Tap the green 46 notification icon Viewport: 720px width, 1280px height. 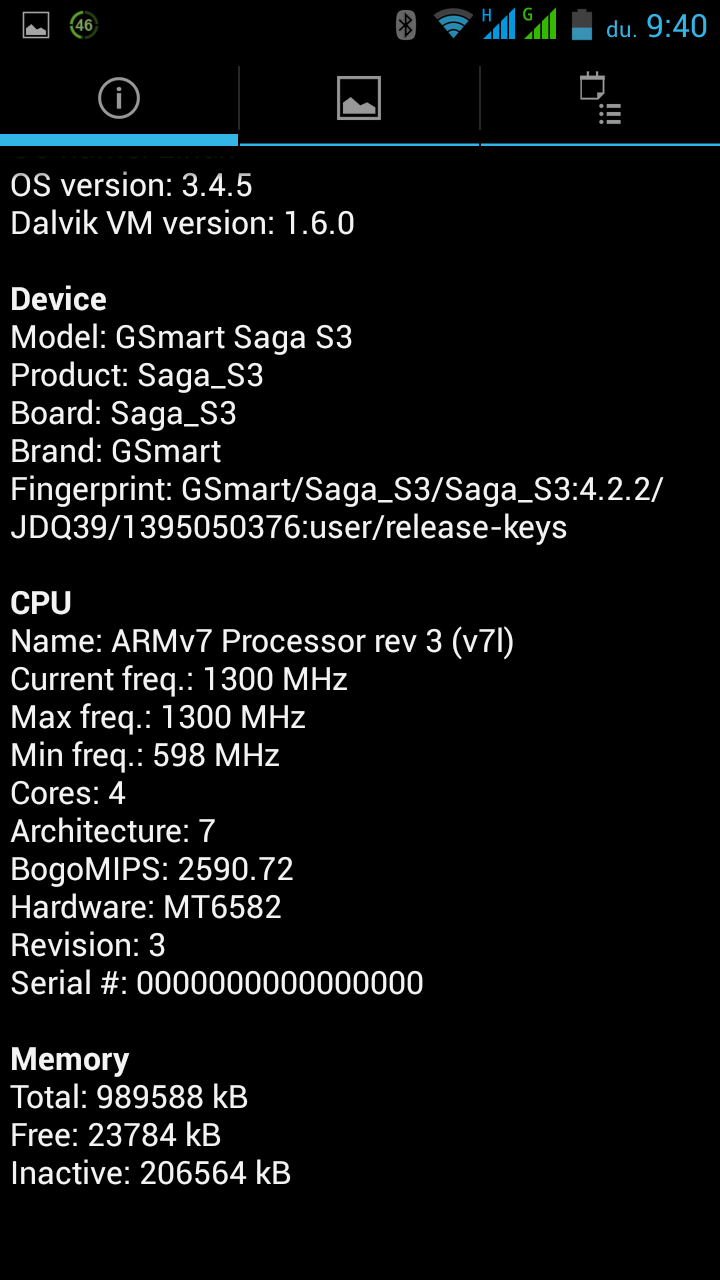[x=84, y=25]
